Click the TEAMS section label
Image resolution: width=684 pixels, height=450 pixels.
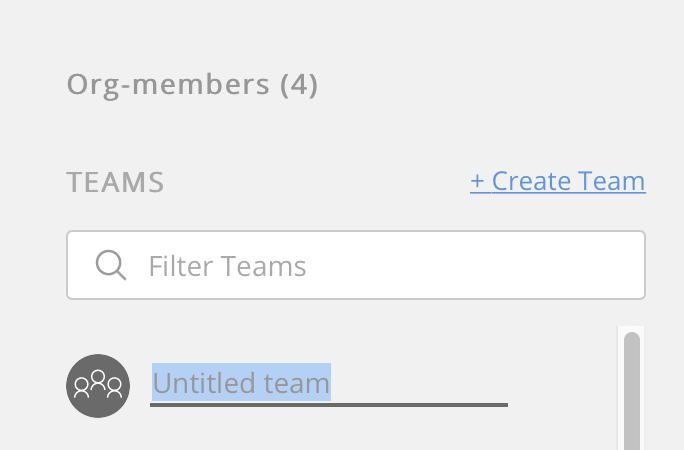tap(115, 182)
